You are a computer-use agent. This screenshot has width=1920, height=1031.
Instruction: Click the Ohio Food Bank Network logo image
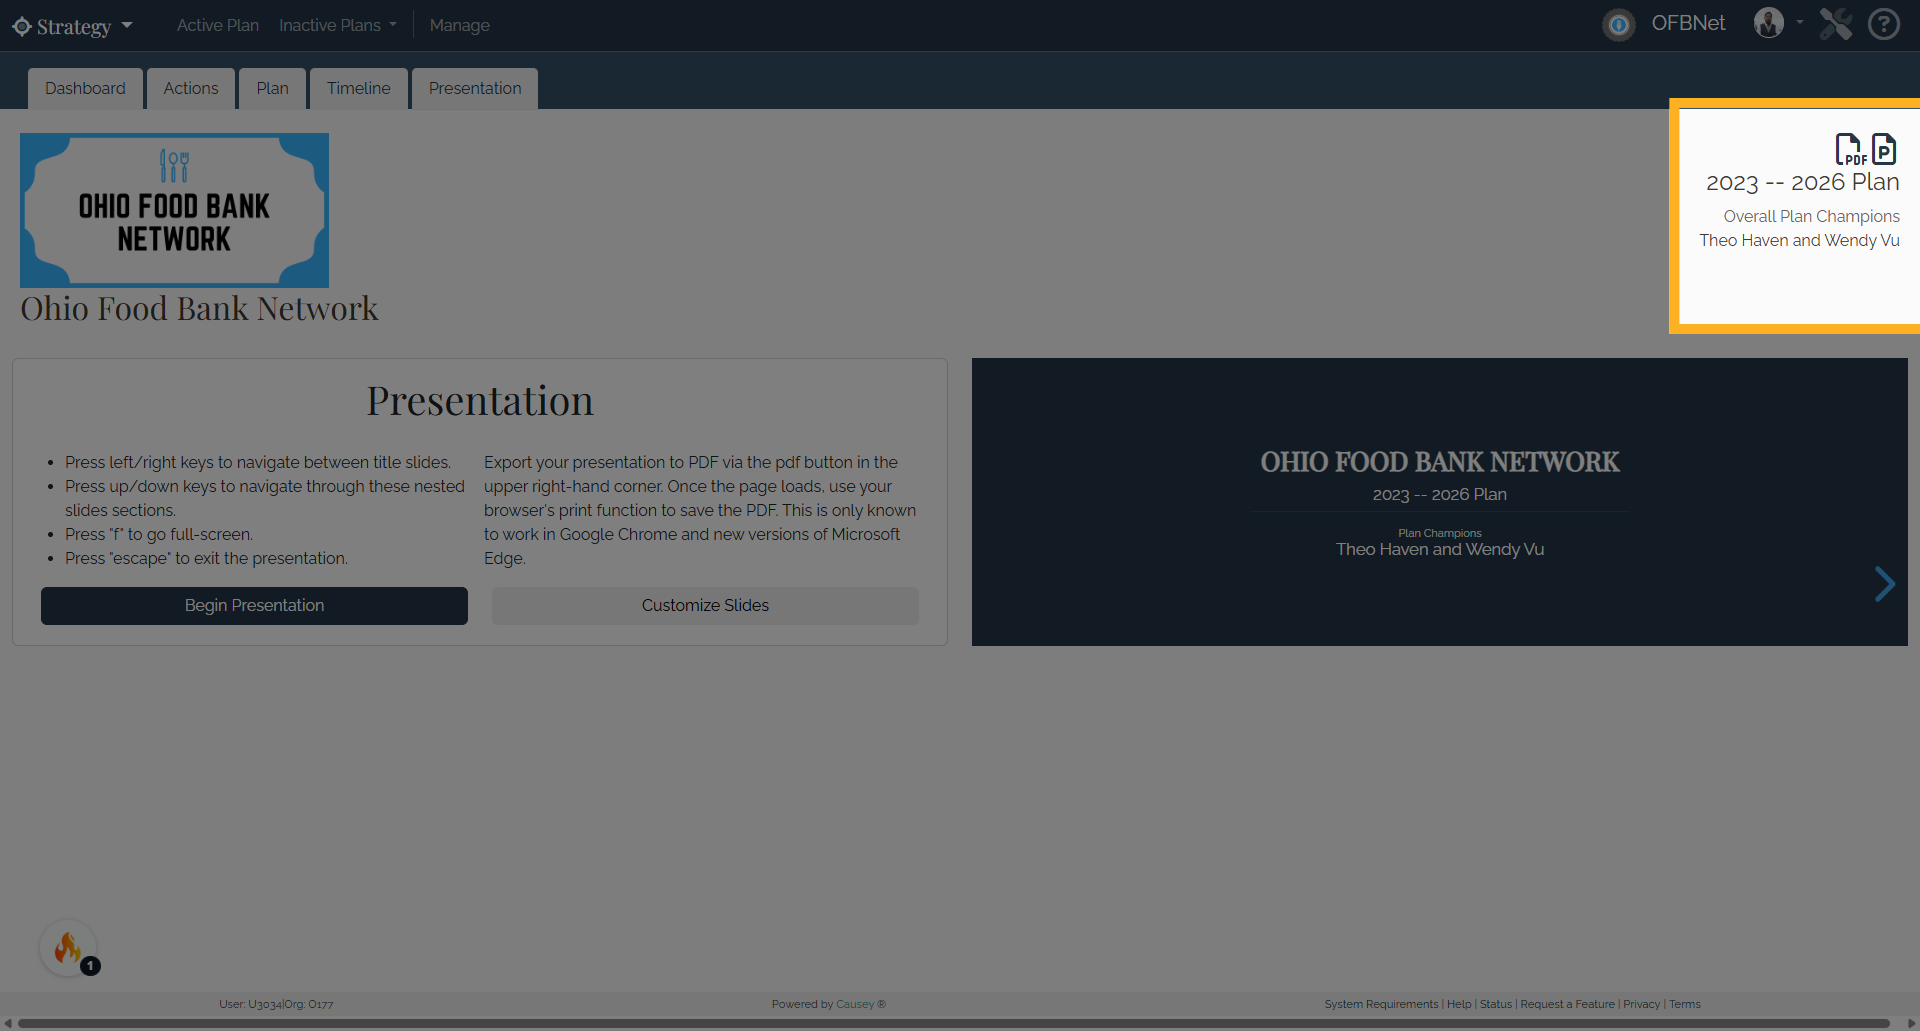pos(174,210)
